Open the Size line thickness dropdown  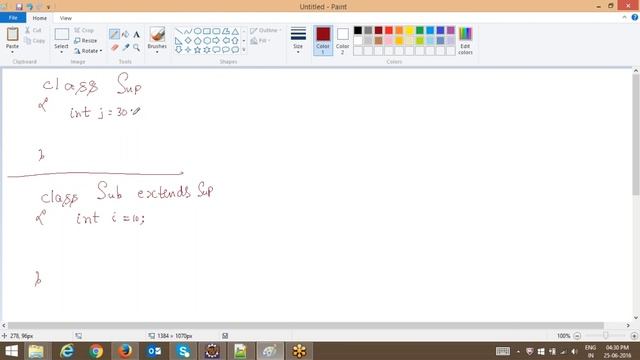point(298,40)
